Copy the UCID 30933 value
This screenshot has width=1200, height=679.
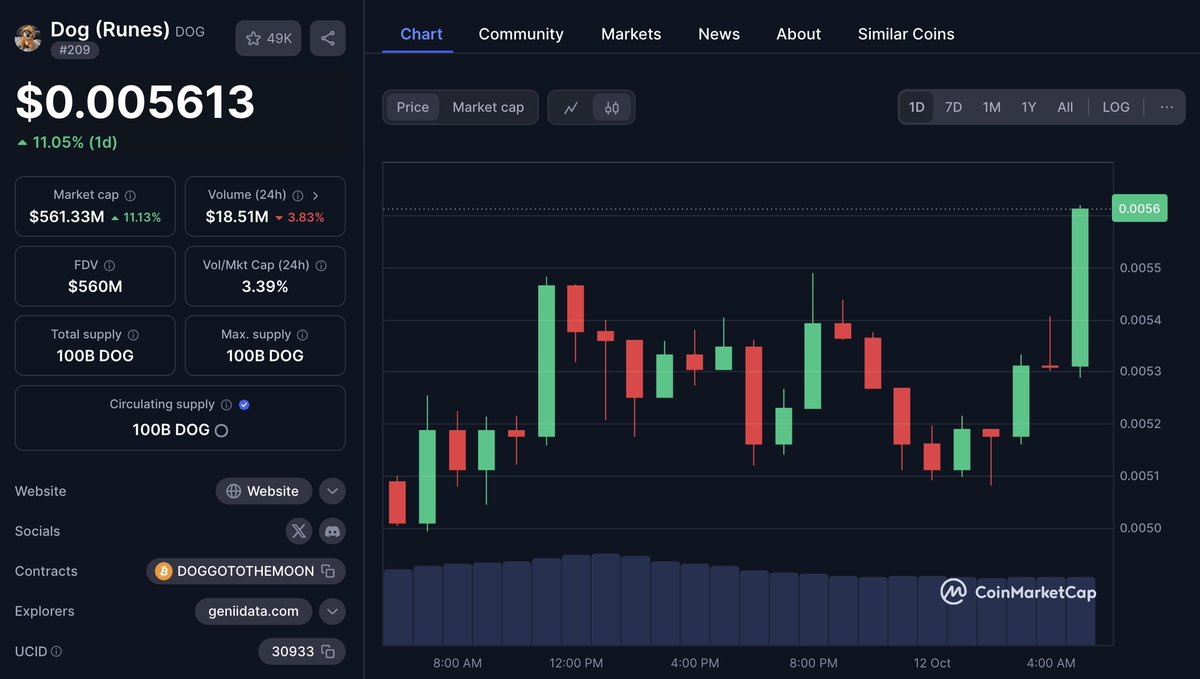[x=327, y=651]
